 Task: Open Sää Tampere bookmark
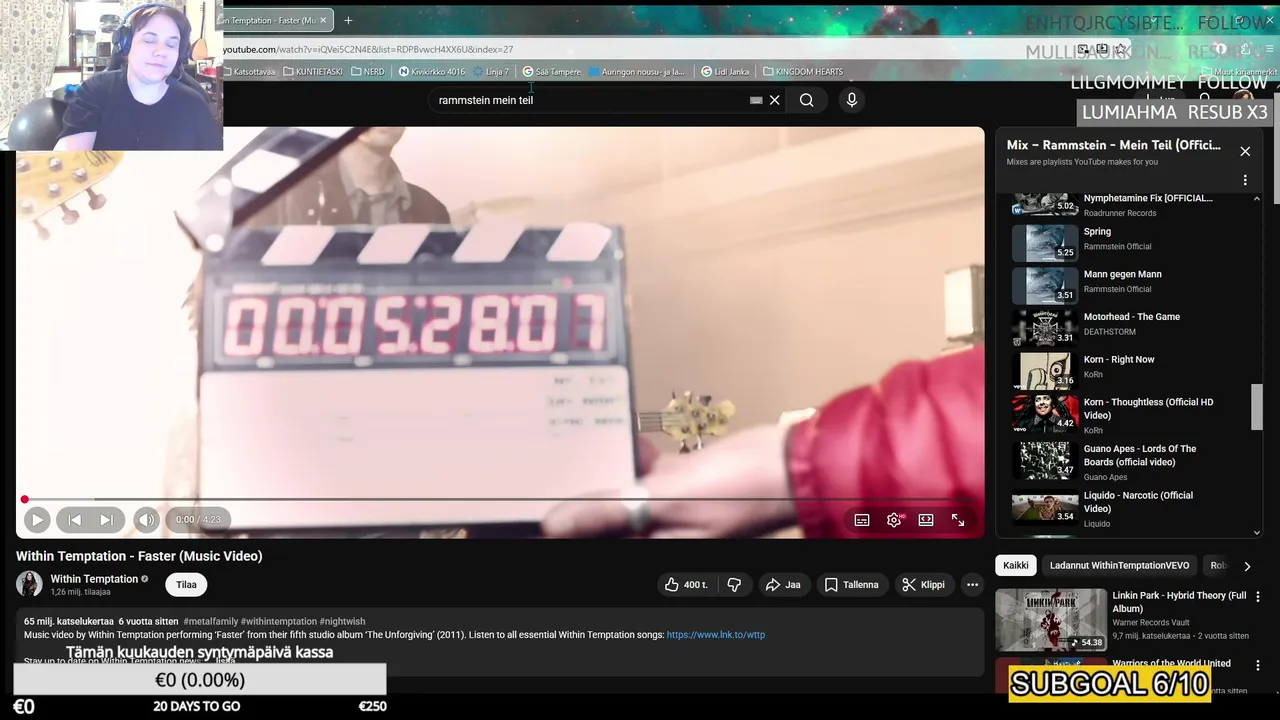click(x=551, y=72)
